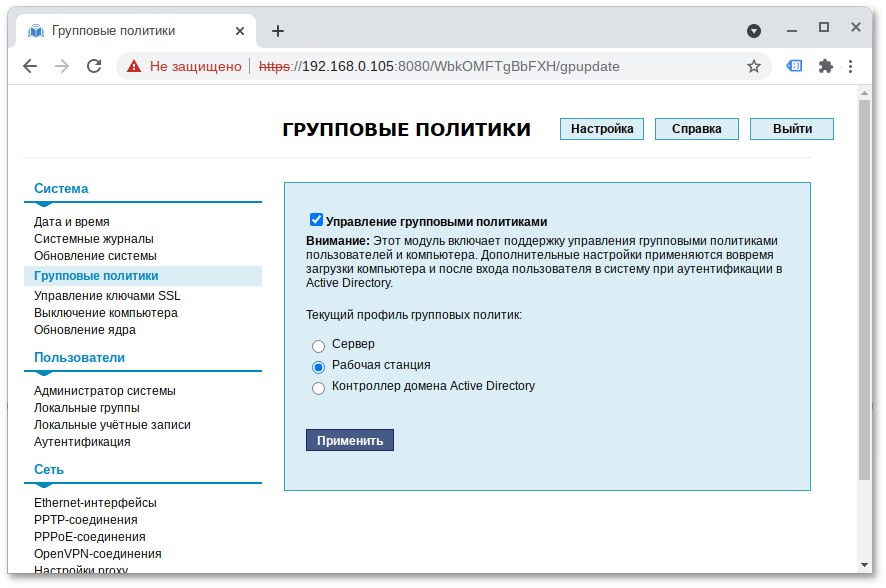Viewport: 886px width, 588px height.
Task: Reload the current page
Action: click(95, 66)
